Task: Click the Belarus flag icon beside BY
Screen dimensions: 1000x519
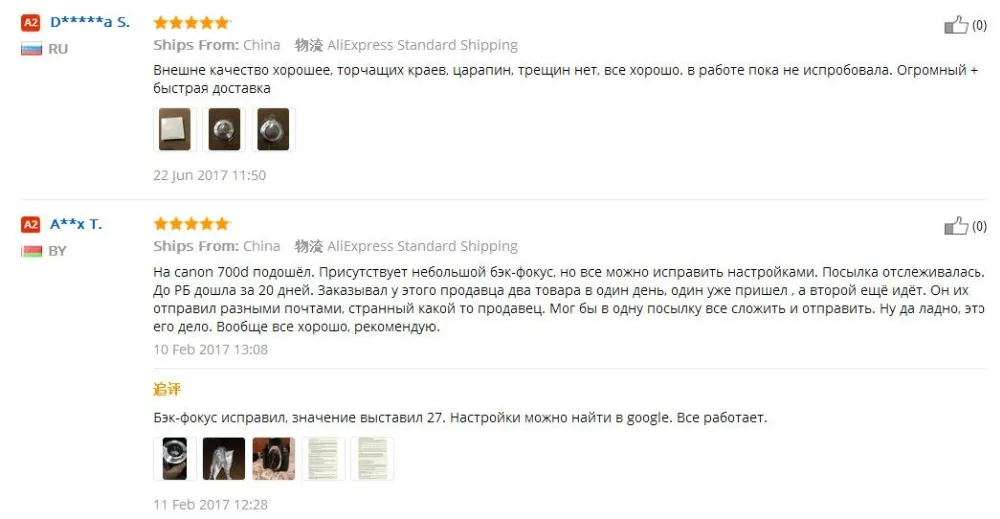Action: pos(31,251)
